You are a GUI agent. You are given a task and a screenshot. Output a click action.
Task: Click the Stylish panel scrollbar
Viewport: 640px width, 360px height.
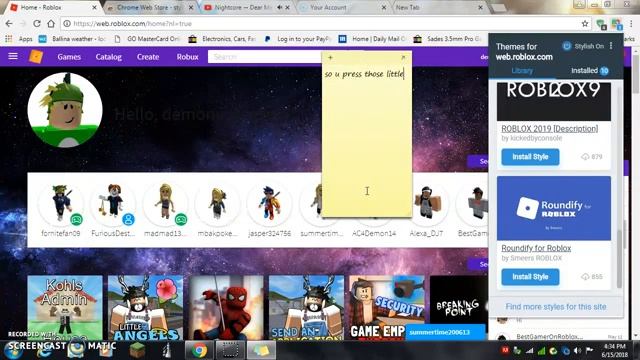[620, 259]
